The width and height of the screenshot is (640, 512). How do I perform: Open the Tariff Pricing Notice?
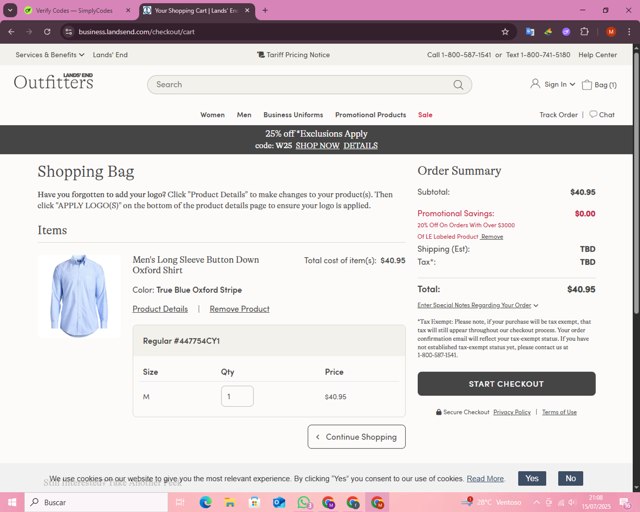[293, 55]
